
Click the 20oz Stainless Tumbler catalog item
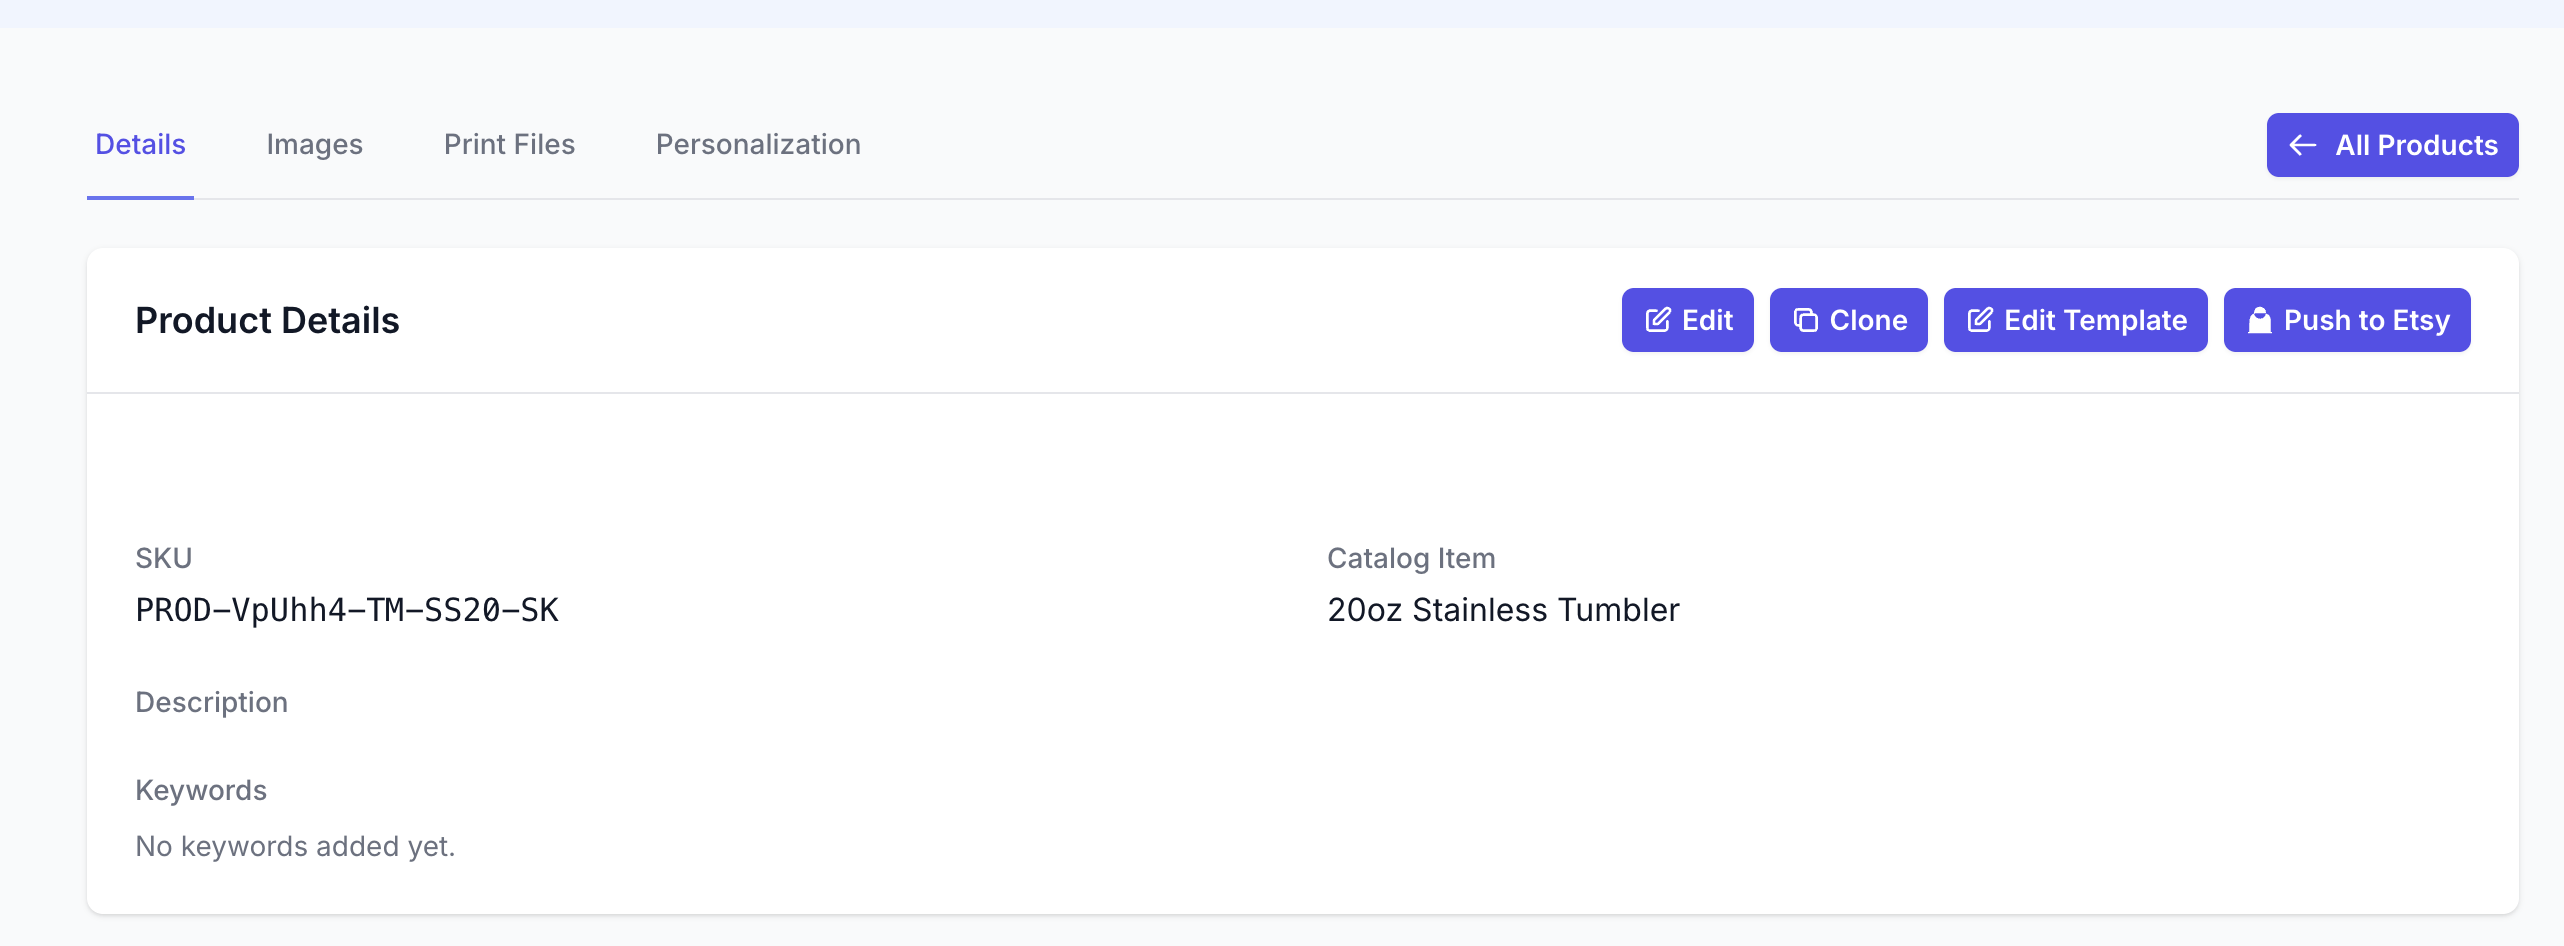coord(1503,610)
